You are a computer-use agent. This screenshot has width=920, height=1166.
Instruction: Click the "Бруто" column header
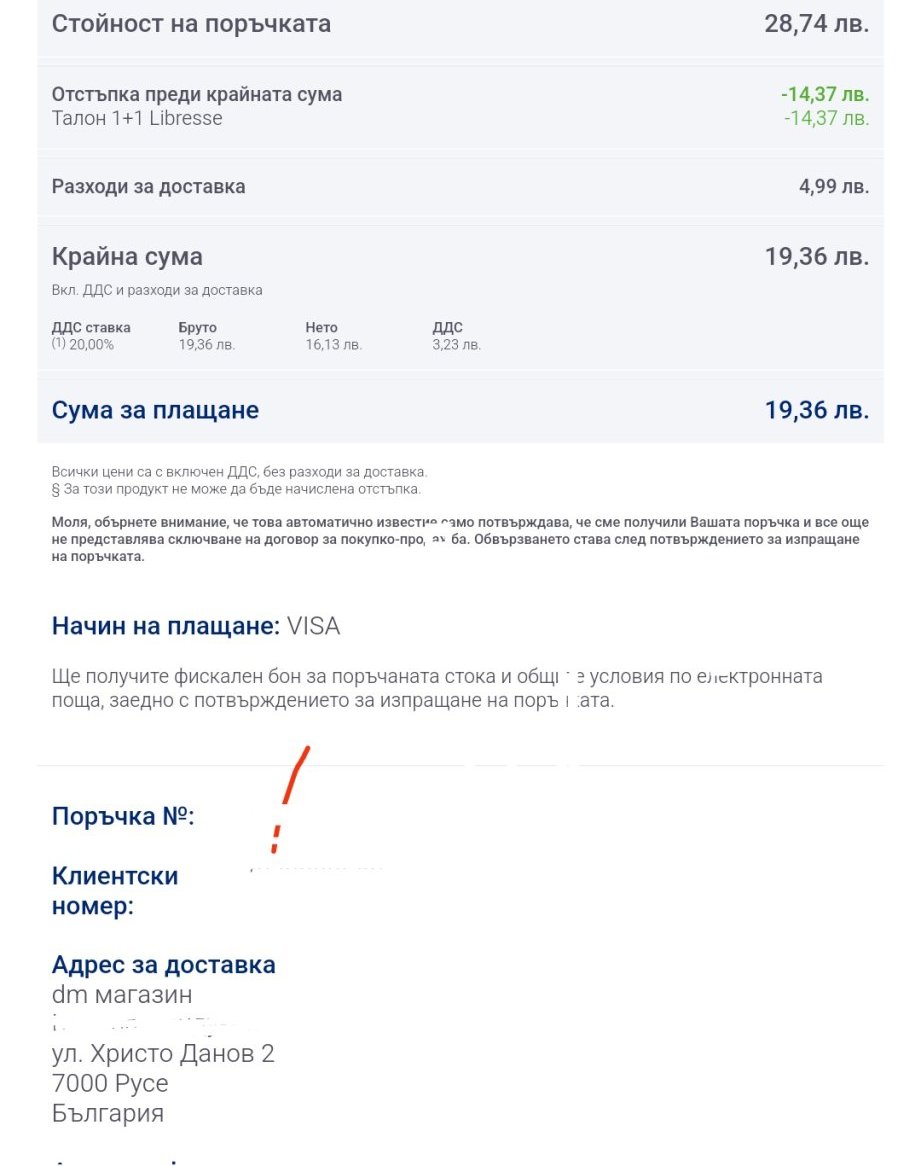click(x=197, y=327)
